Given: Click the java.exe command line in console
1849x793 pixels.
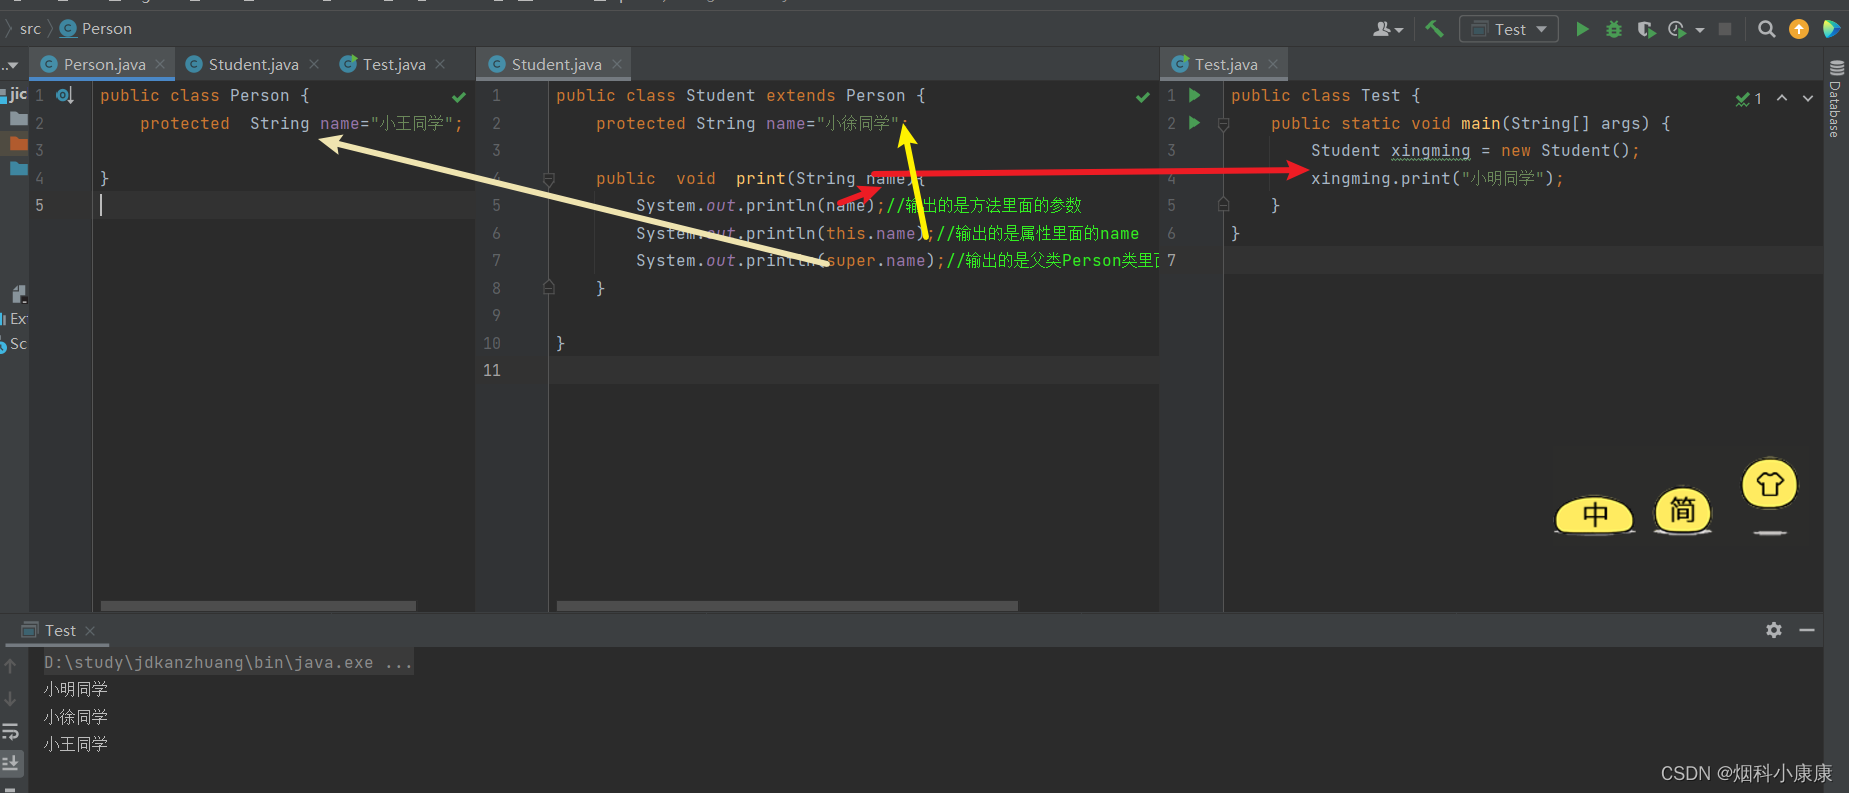Looking at the screenshot, I should pos(228,662).
